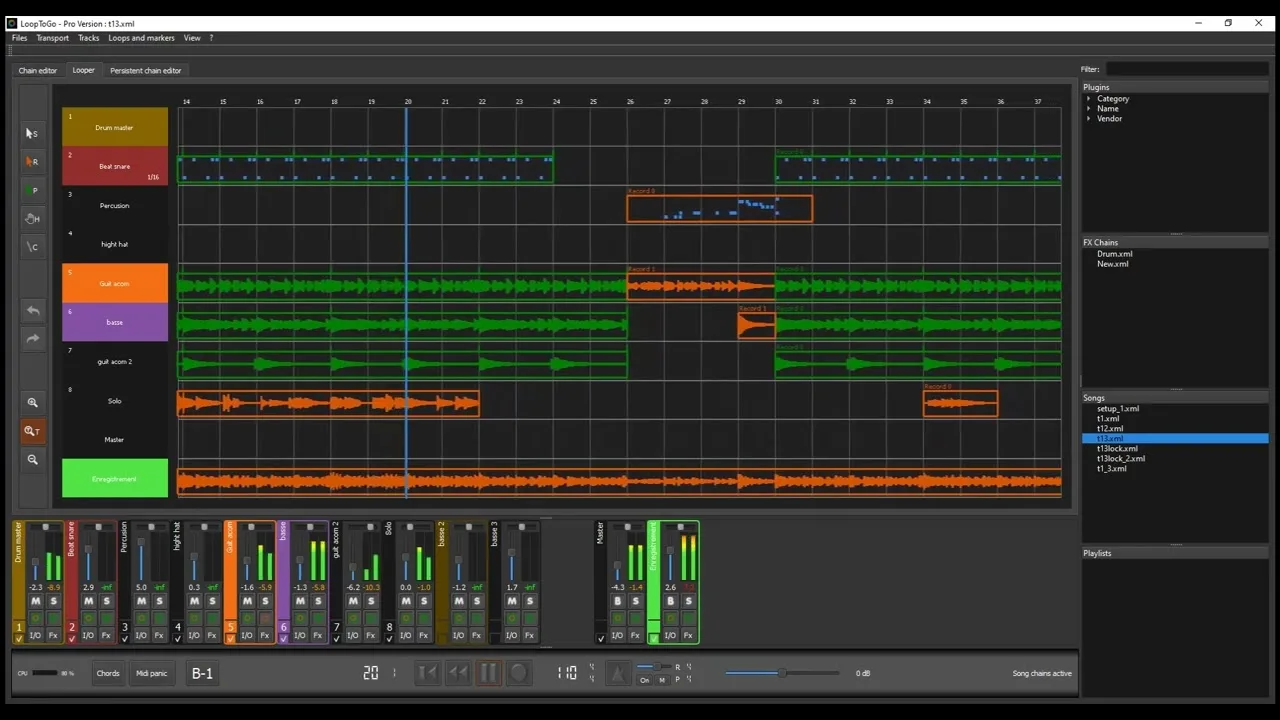Expand the Name plugin tree node
The width and height of the screenshot is (1280, 720).
[1089, 109]
